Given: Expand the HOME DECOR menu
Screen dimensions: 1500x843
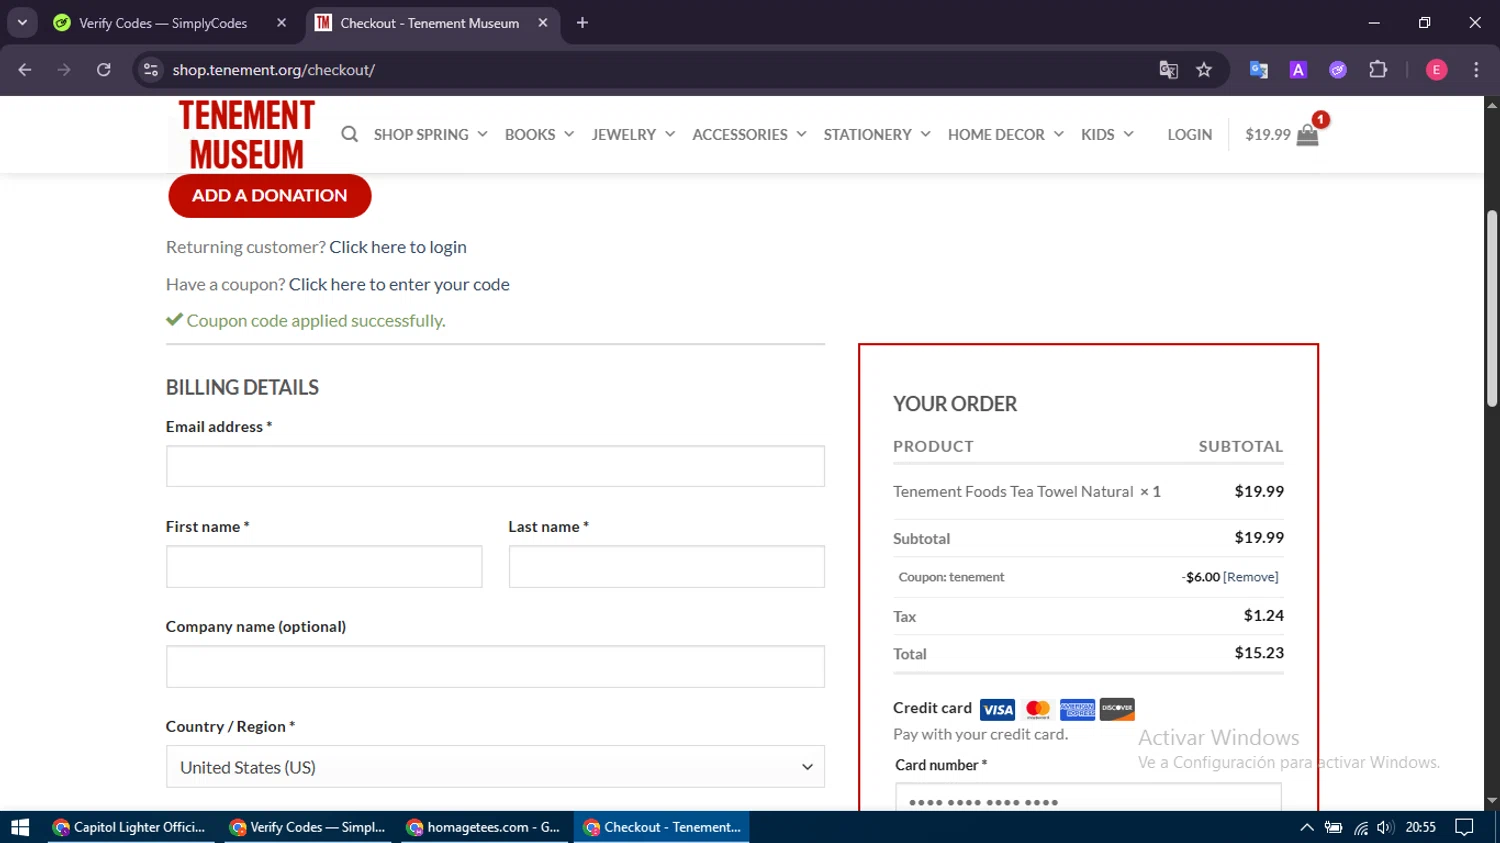Looking at the screenshot, I should click(1006, 134).
